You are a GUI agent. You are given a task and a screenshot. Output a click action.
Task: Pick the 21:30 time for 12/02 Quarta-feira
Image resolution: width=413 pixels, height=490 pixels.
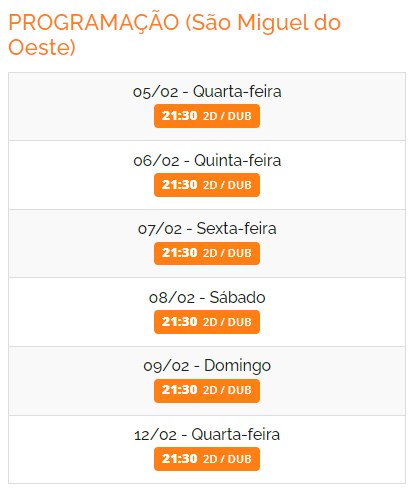tap(179, 459)
